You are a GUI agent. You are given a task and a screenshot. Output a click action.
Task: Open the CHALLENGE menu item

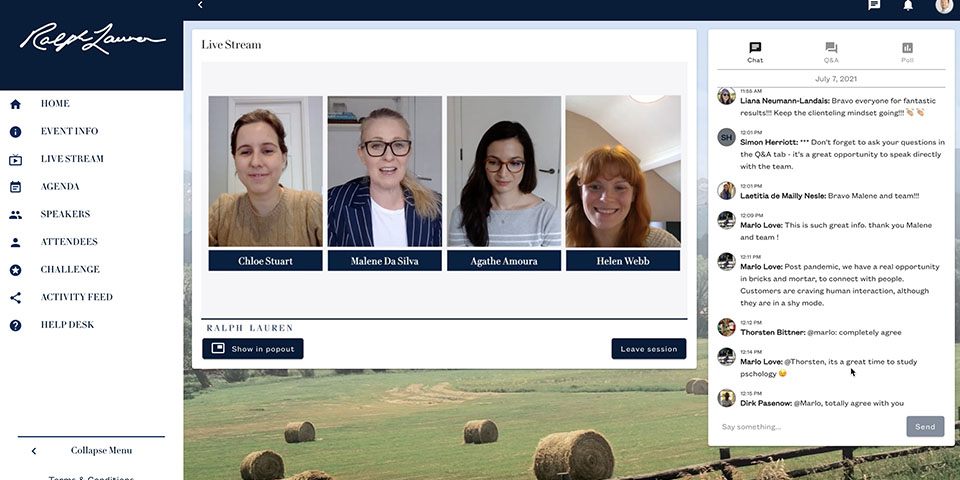(x=70, y=269)
